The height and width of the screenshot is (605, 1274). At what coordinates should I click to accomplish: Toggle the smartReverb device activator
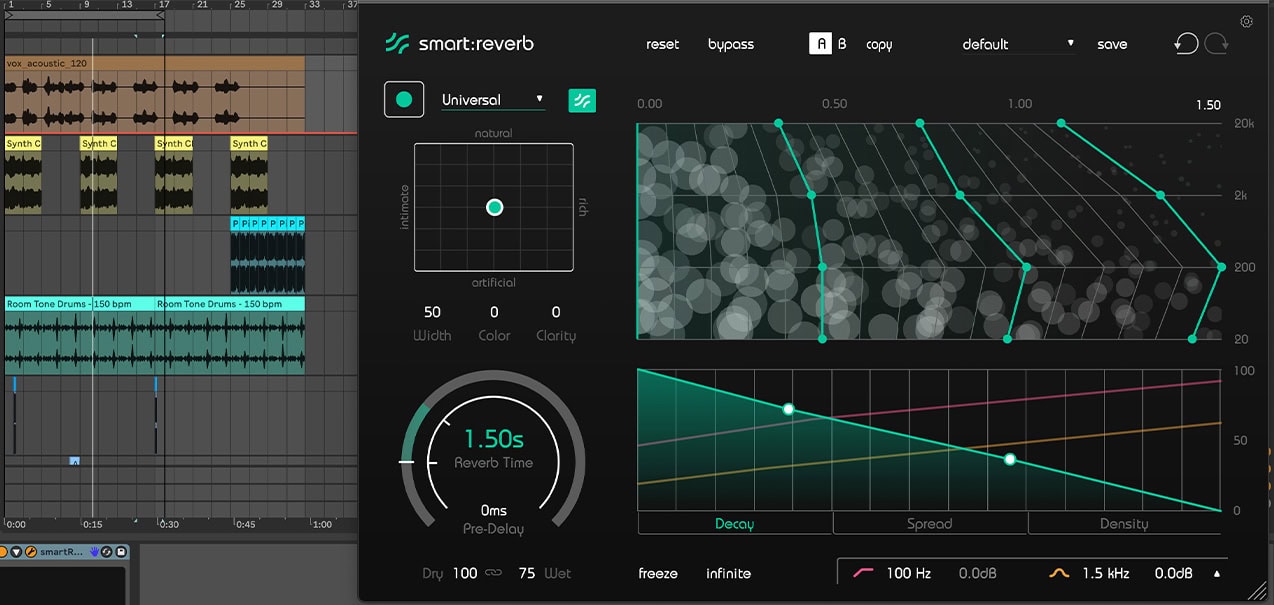tap(3, 552)
